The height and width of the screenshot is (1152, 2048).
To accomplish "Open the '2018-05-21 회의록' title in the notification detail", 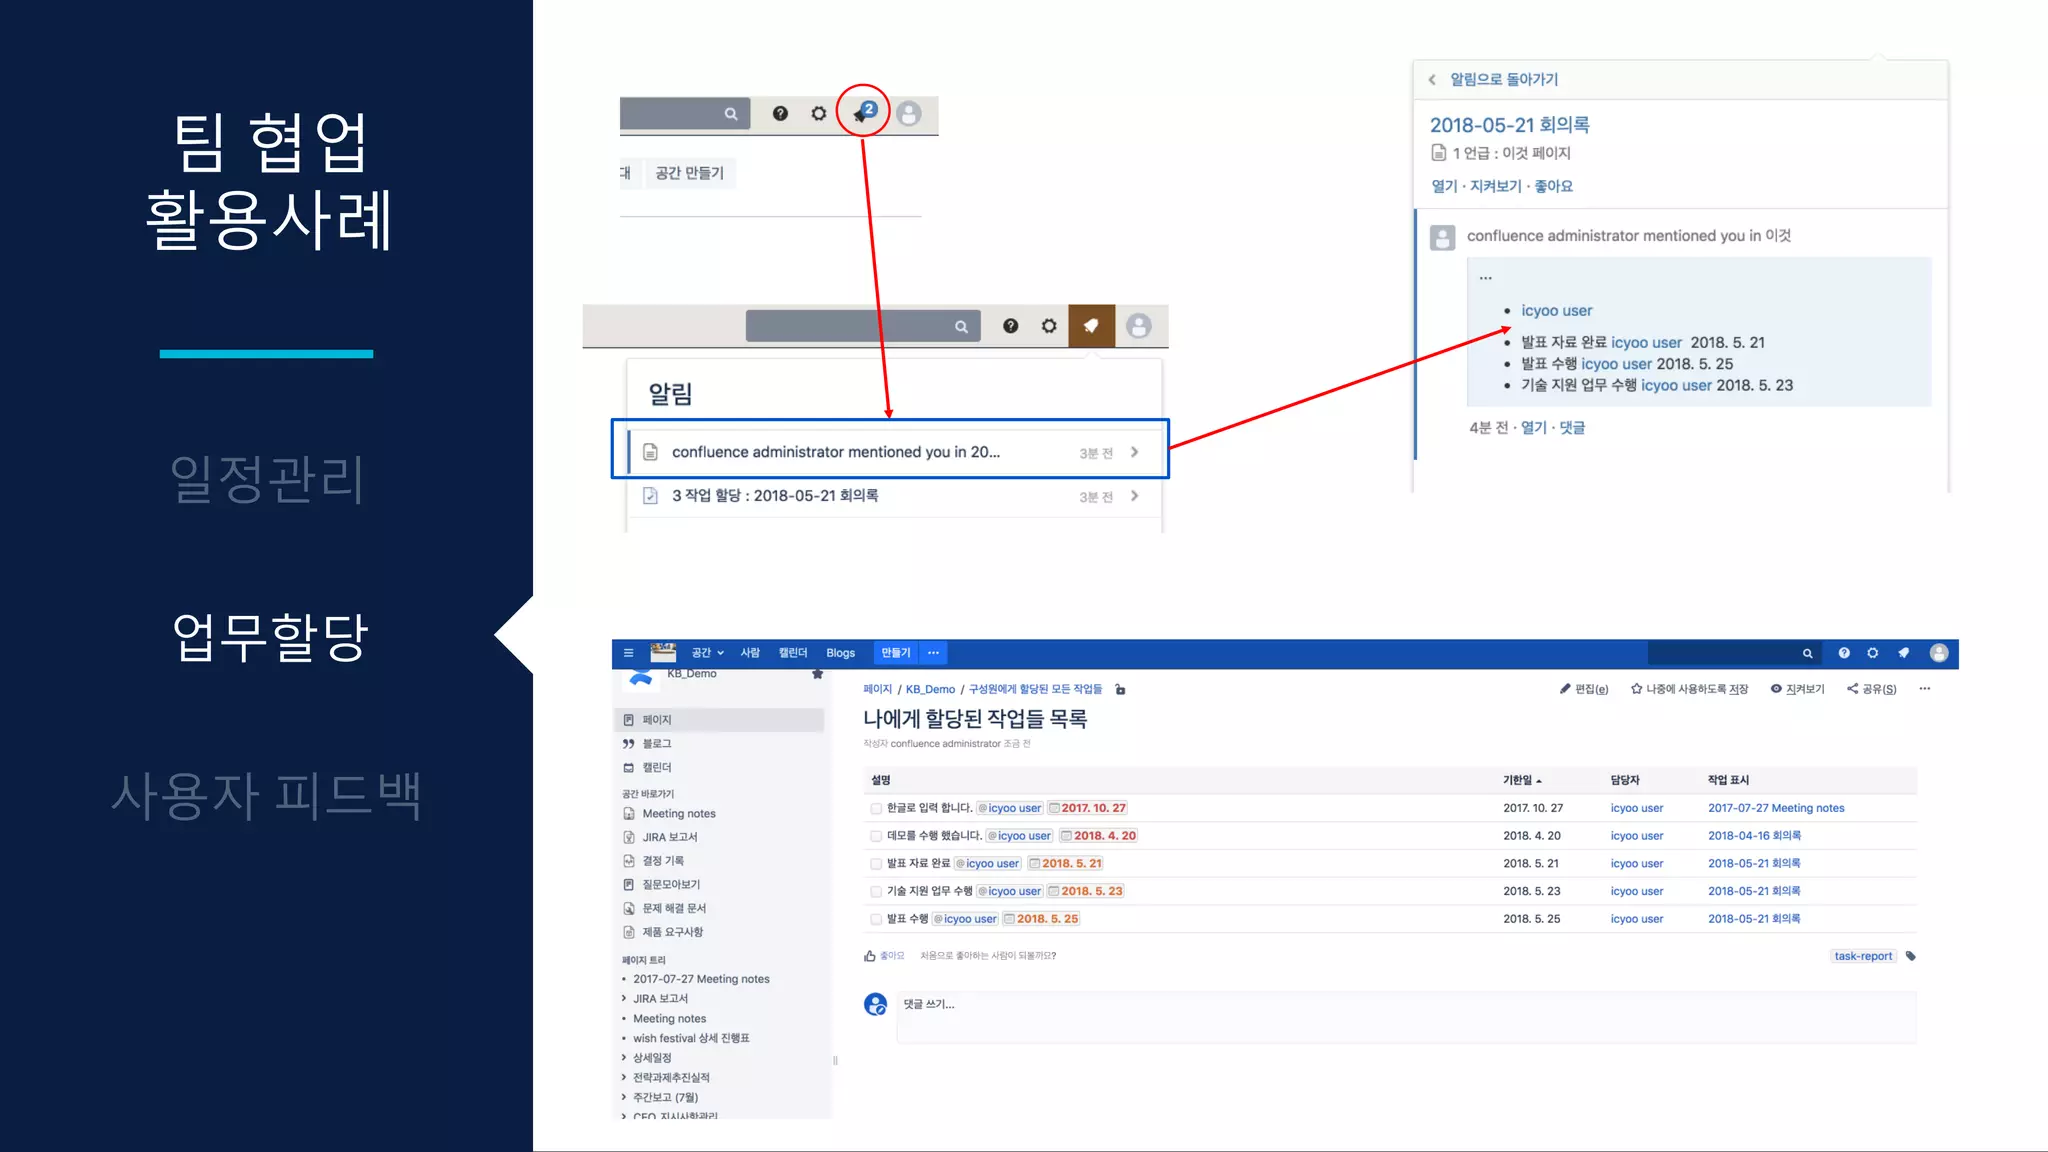I will coord(1509,125).
